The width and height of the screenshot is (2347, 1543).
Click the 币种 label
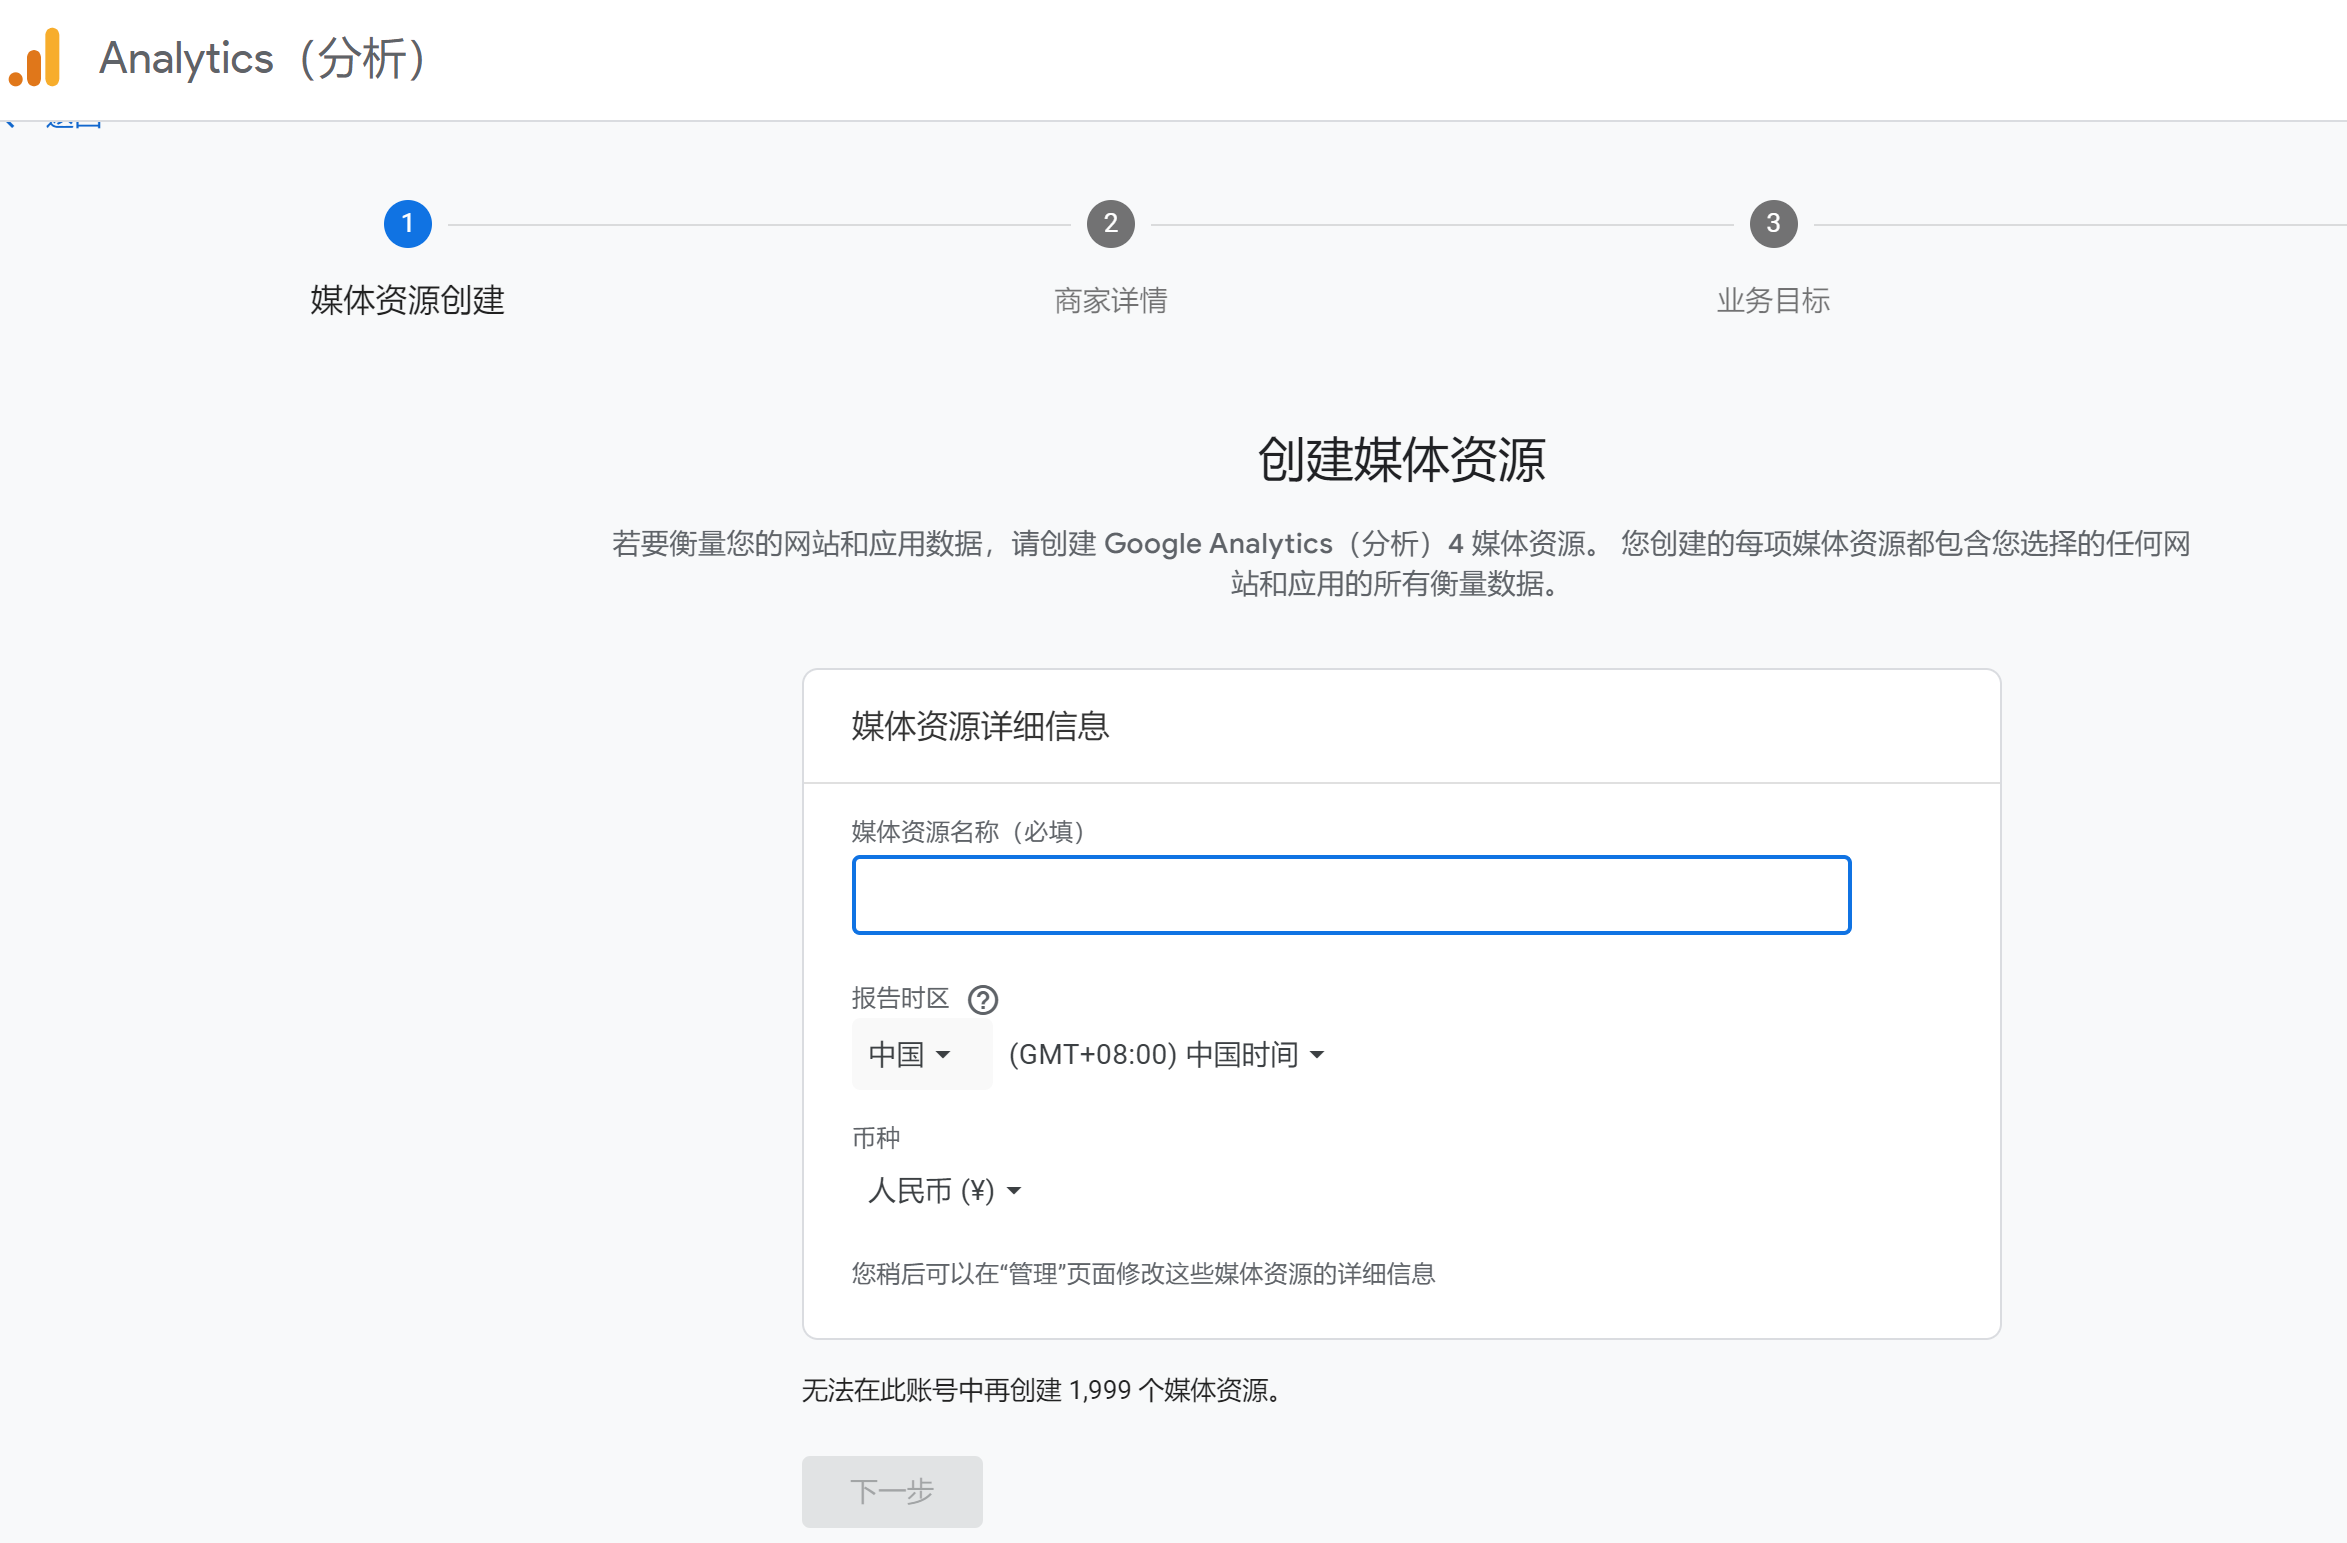pos(876,1137)
